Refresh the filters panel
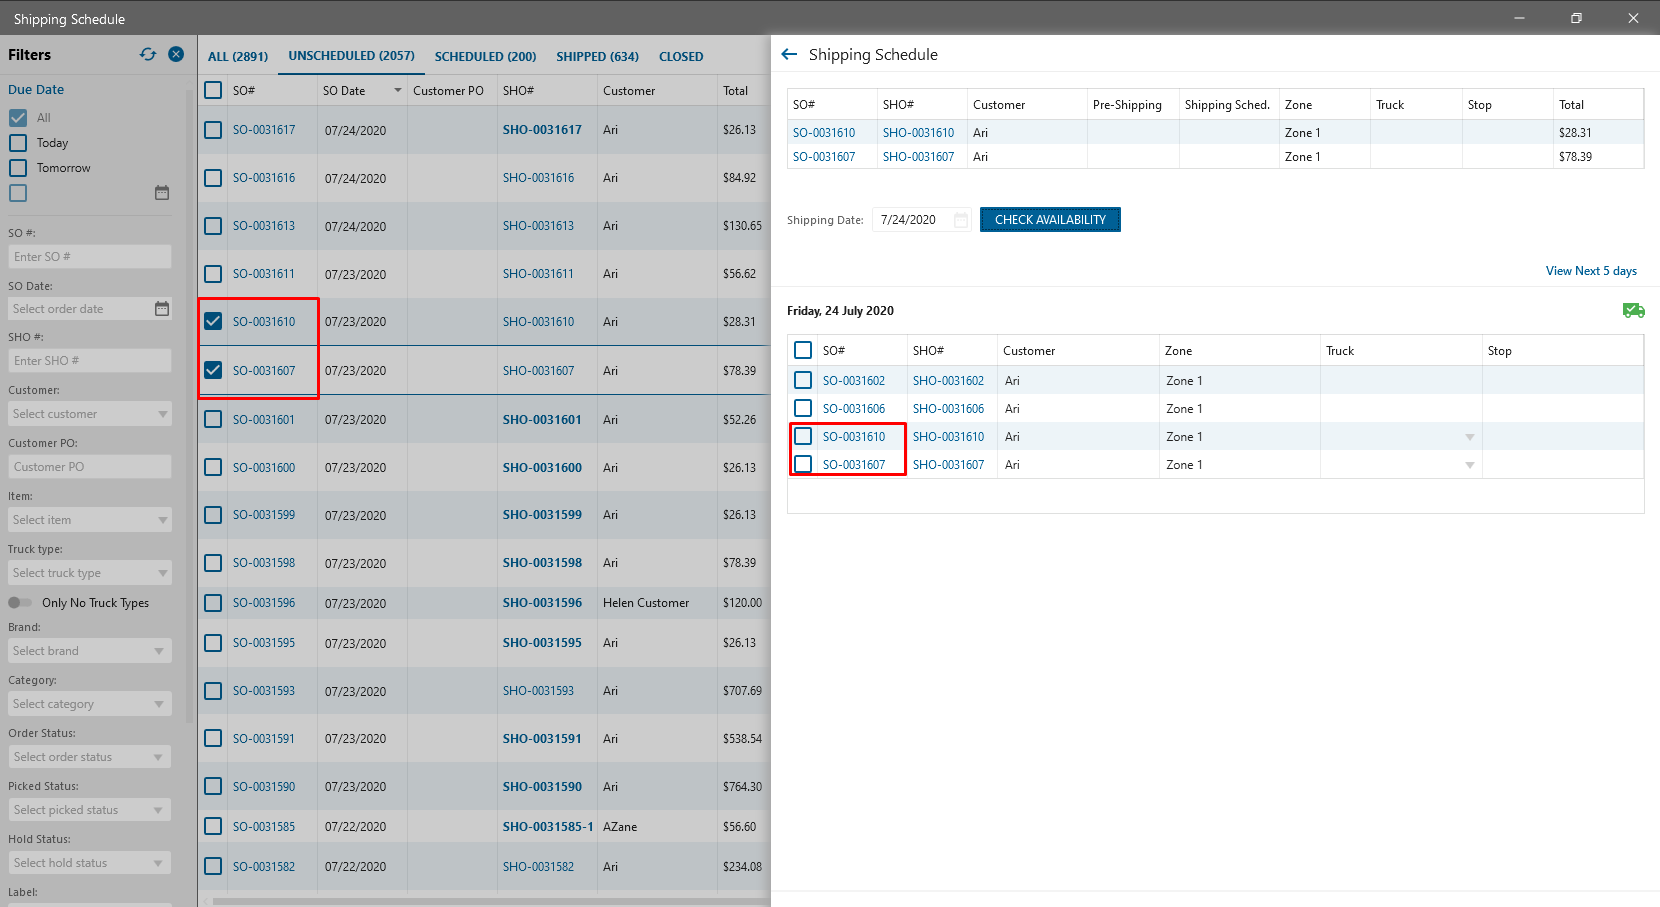Viewport: 1660px width, 907px height. pyautogui.click(x=148, y=54)
